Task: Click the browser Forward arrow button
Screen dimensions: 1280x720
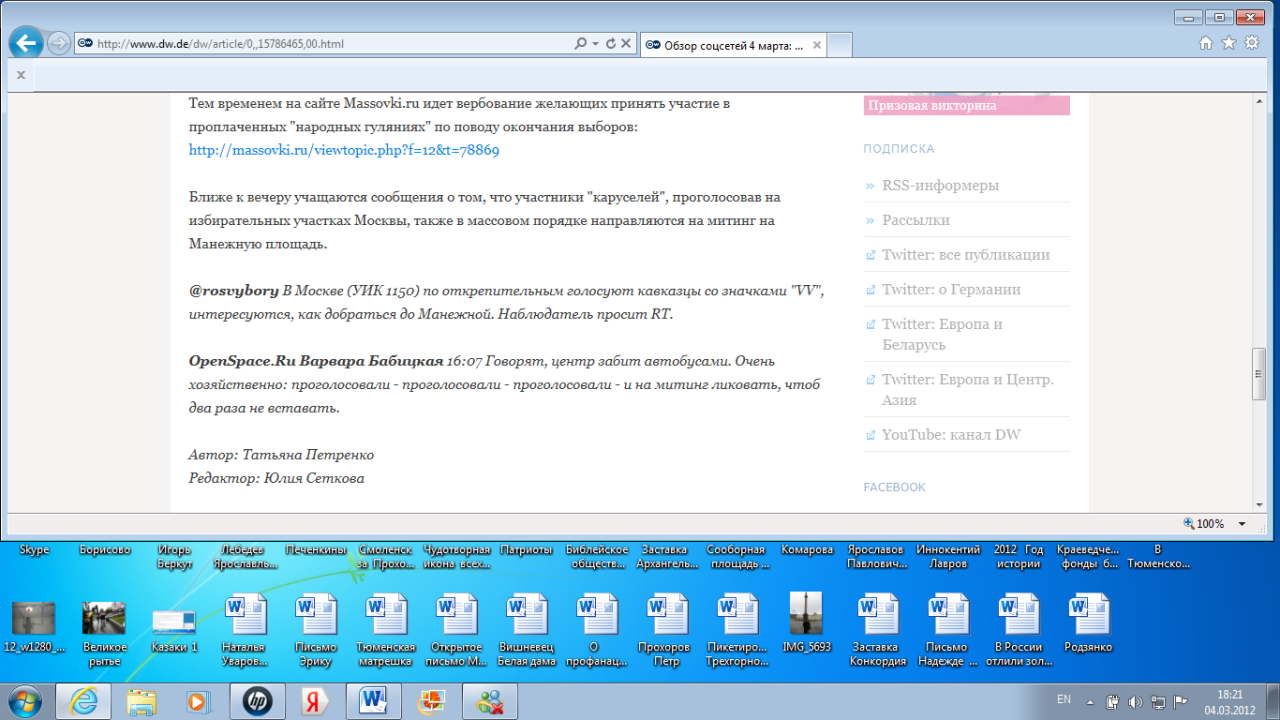Action: (59, 43)
